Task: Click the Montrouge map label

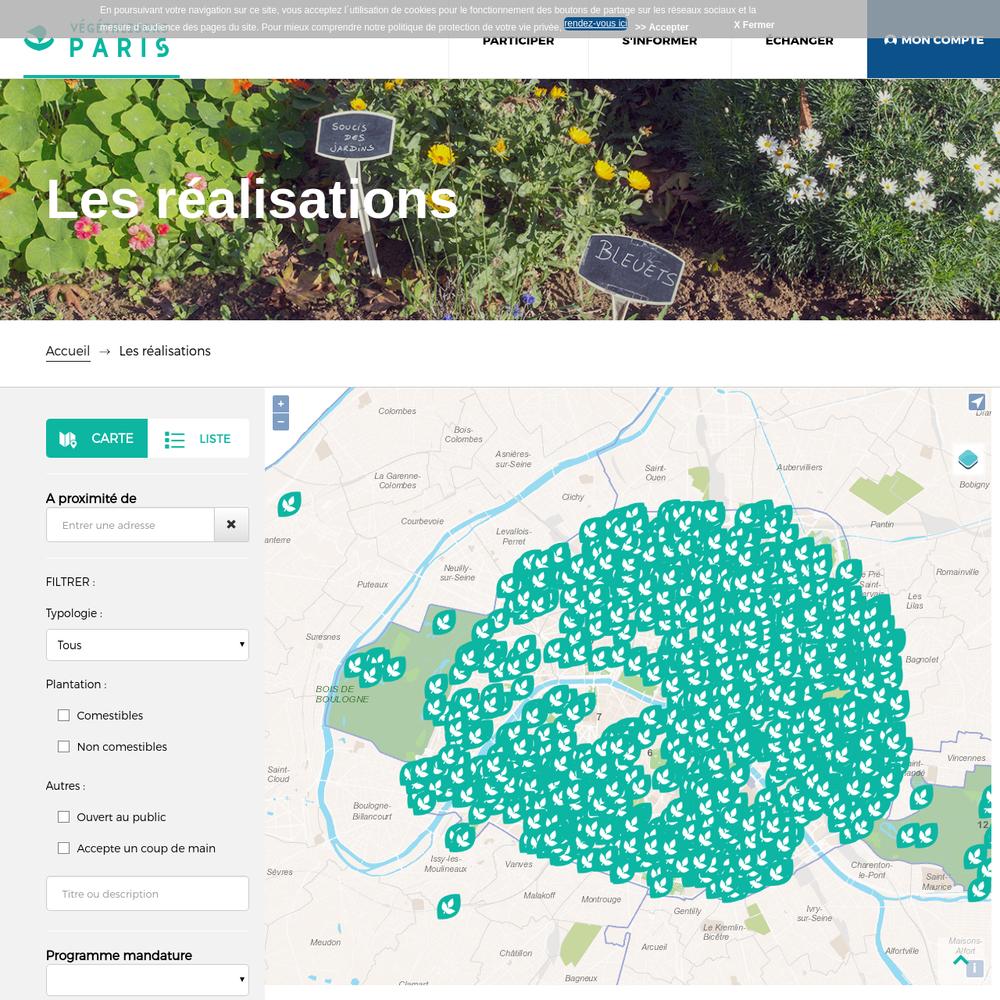Action: [601, 899]
